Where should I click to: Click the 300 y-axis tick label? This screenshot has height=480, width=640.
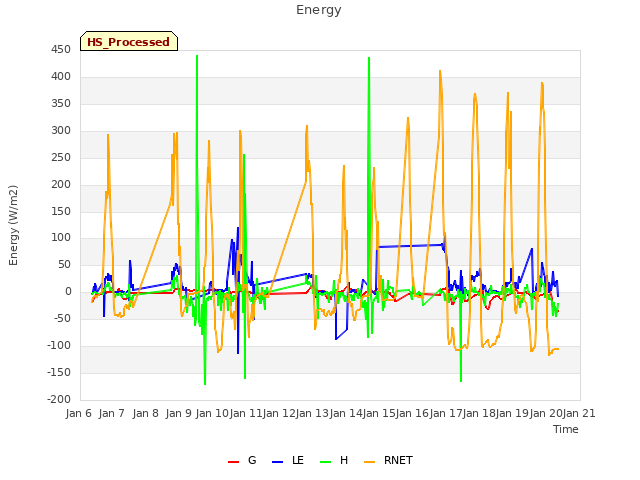pos(61,130)
